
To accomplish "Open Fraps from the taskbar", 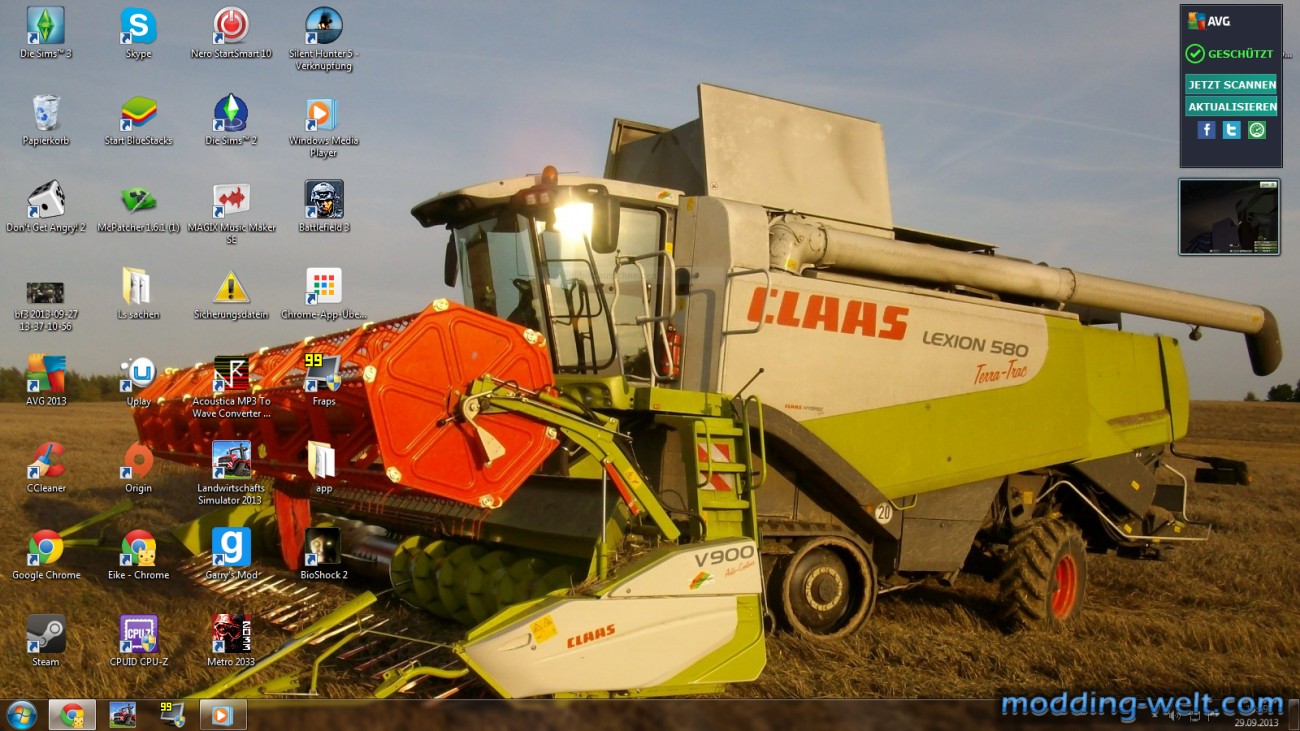I will (x=173, y=715).
